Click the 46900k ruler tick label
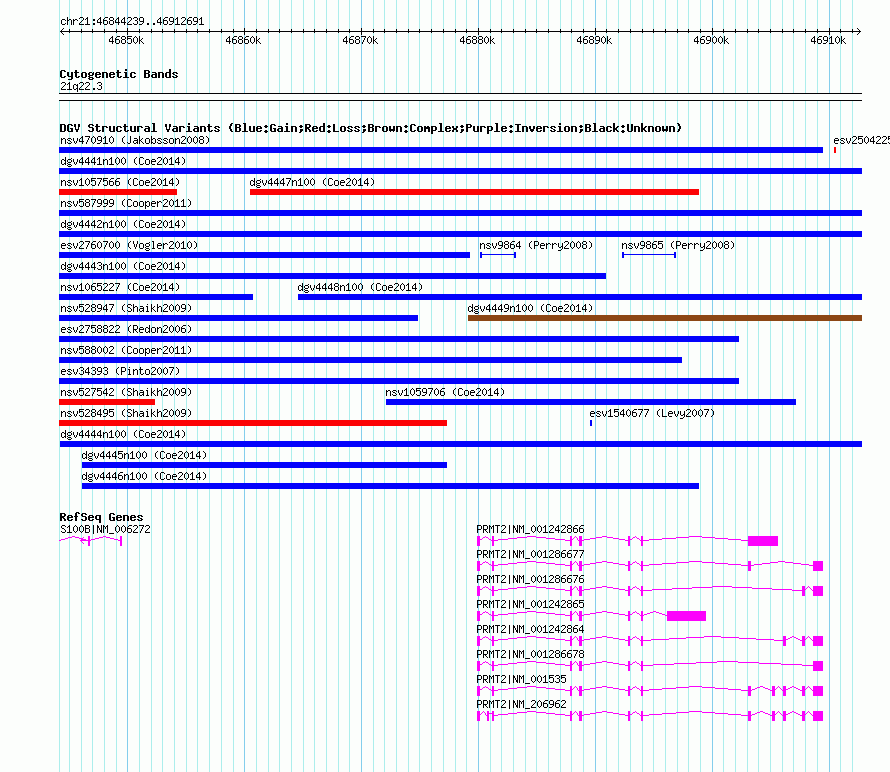890x772 pixels. [711, 40]
